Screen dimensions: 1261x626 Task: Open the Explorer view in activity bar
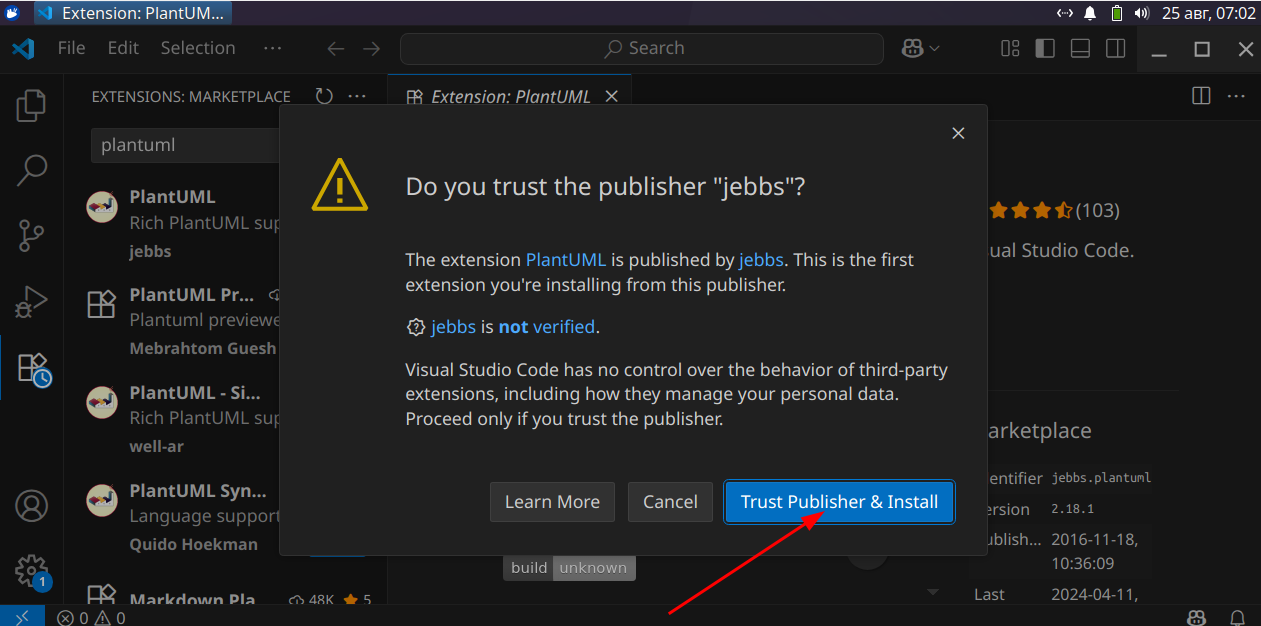pyautogui.click(x=32, y=105)
